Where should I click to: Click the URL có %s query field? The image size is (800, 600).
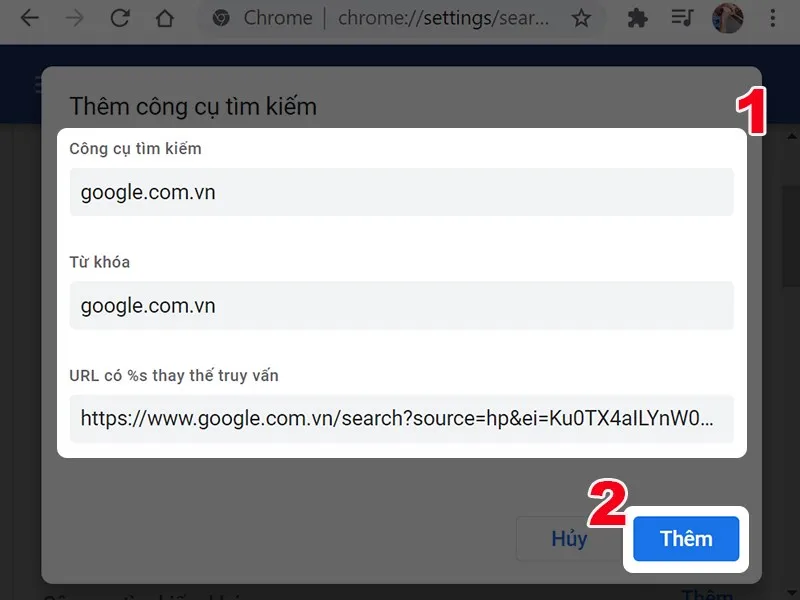click(400, 419)
